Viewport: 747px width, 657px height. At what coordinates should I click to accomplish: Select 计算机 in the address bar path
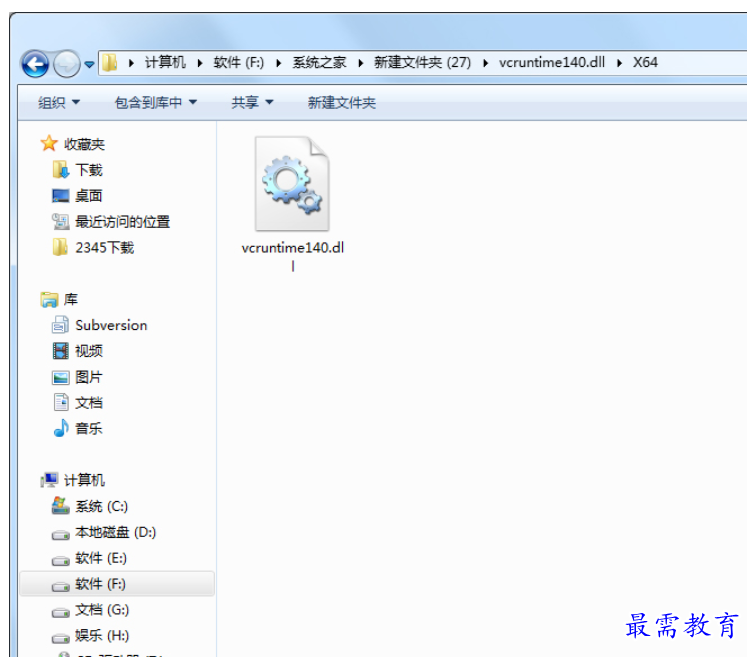(x=165, y=62)
